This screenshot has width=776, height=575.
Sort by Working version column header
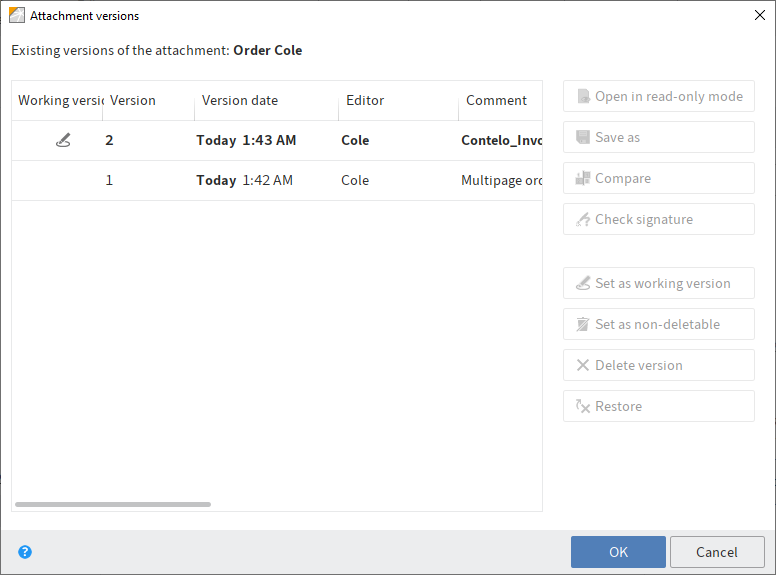click(x=57, y=100)
